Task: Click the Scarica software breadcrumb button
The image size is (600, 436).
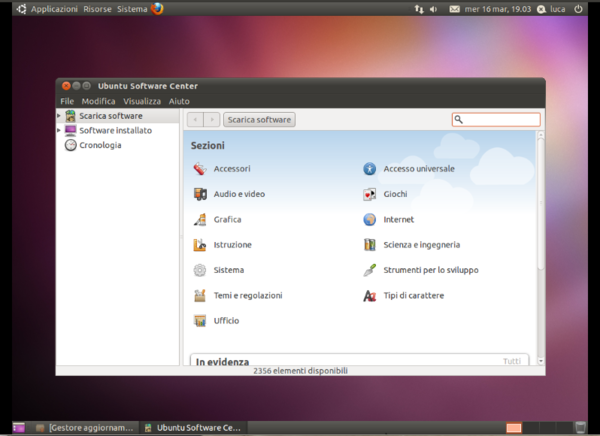Action: pos(259,120)
